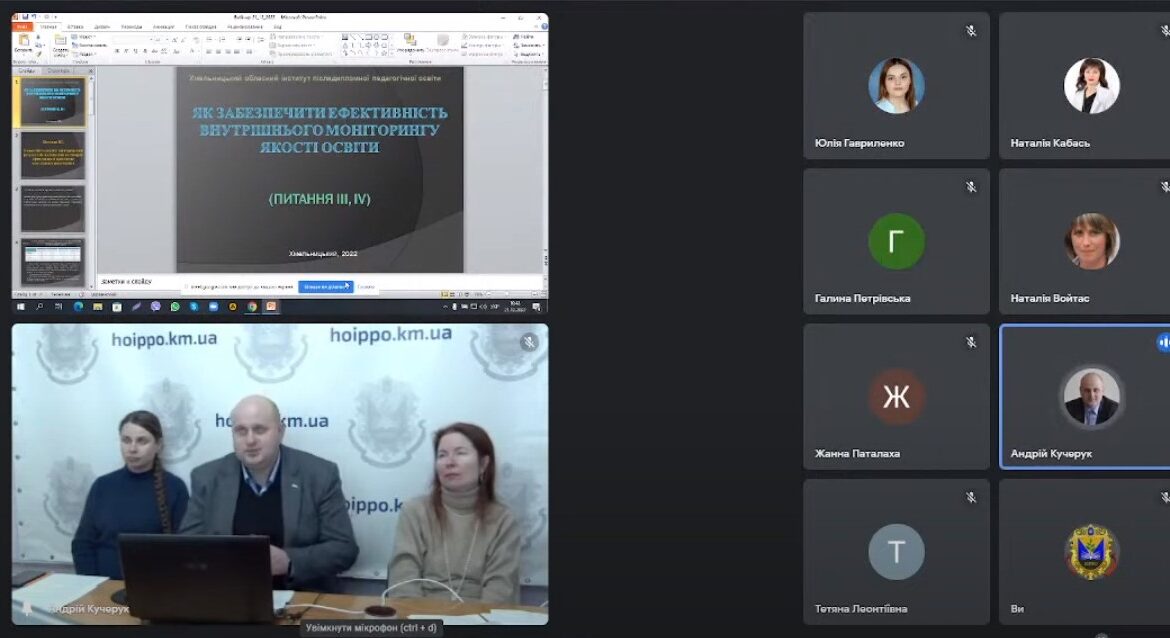Viewport: 1170px width, 638px height.
Task: Click the WhatsApp icon in taskbar
Action: [x=175, y=307]
